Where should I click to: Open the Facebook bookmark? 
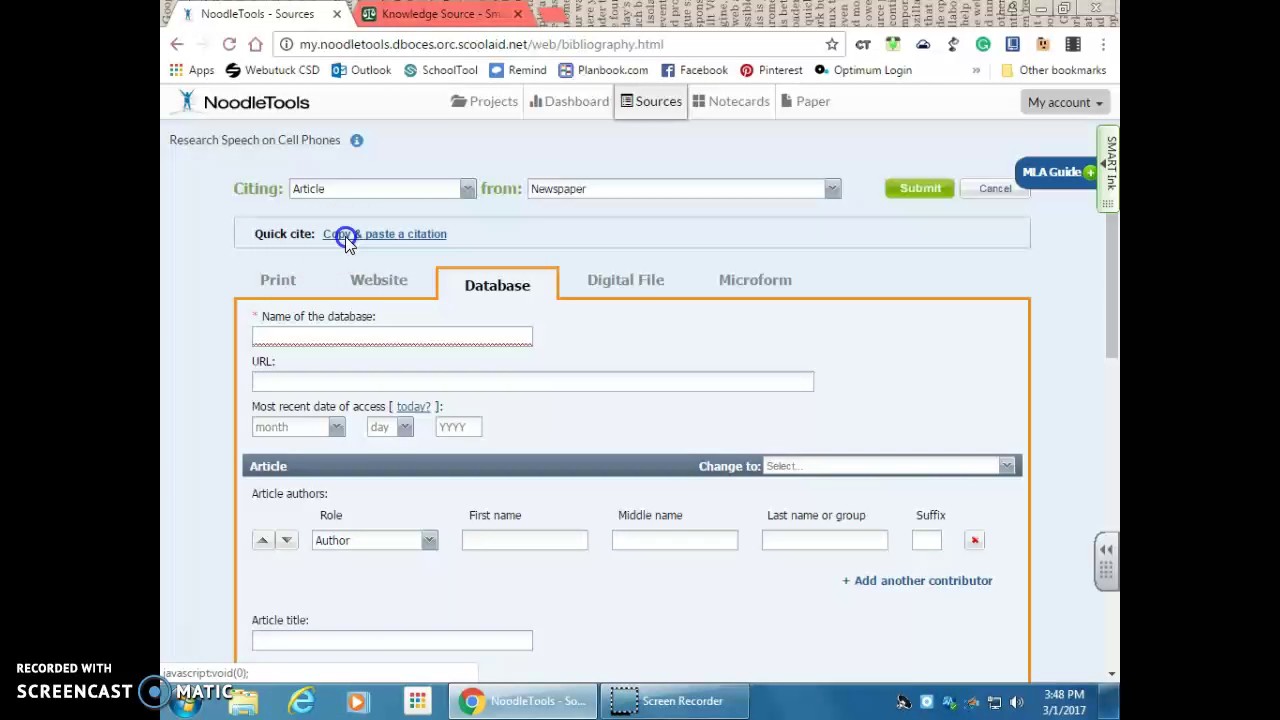(694, 70)
